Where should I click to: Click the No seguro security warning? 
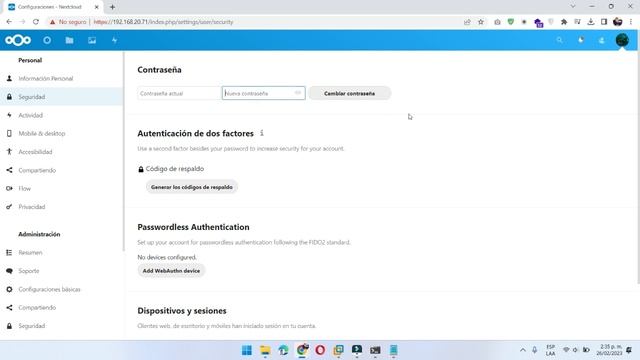pos(68,22)
